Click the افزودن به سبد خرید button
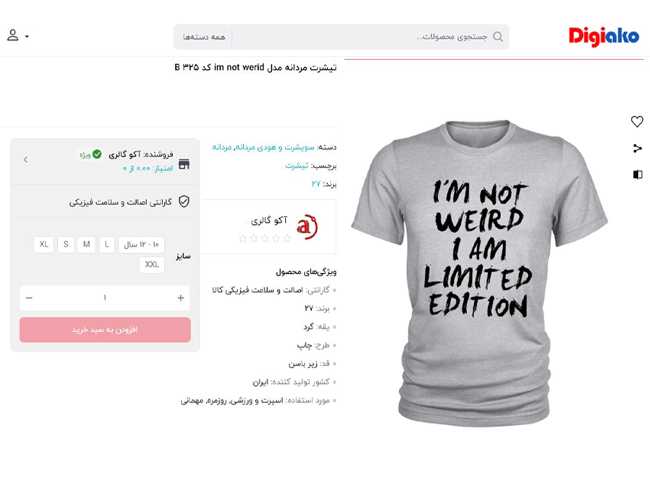650x487 pixels. pos(105,330)
